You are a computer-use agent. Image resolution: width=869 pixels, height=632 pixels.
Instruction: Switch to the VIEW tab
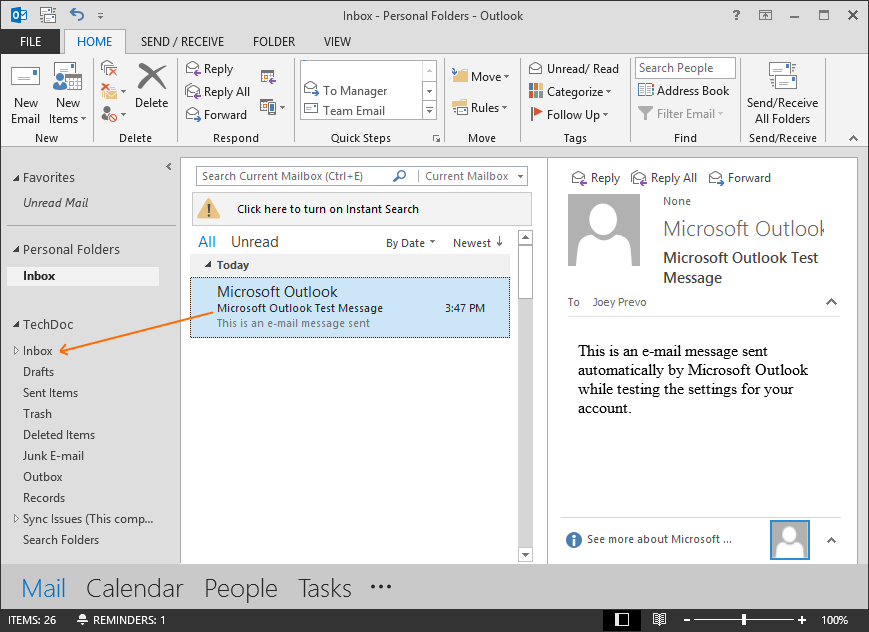click(x=337, y=42)
